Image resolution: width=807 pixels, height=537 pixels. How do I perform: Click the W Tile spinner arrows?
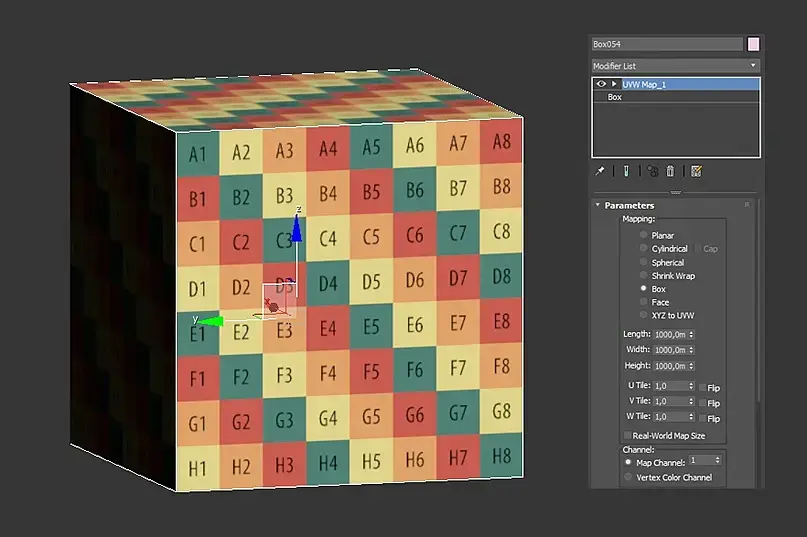click(x=691, y=417)
